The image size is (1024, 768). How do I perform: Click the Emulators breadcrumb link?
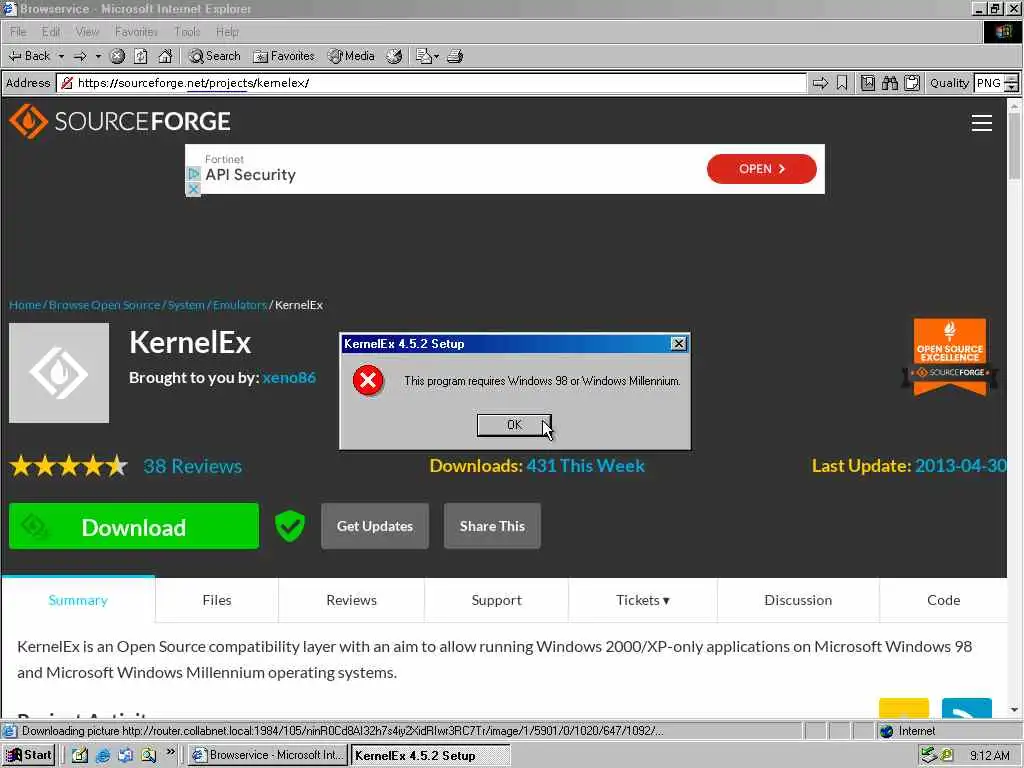[240, 305]
